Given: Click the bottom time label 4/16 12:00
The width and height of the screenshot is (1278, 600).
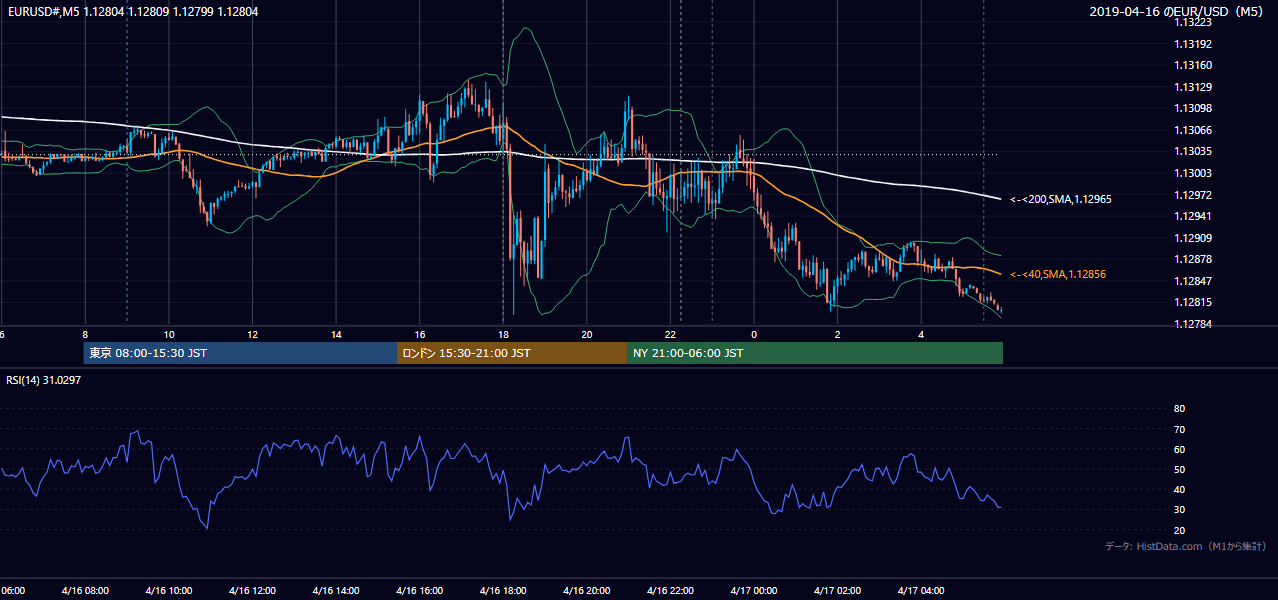Looking at the screenshot, I should click(252, 590).
